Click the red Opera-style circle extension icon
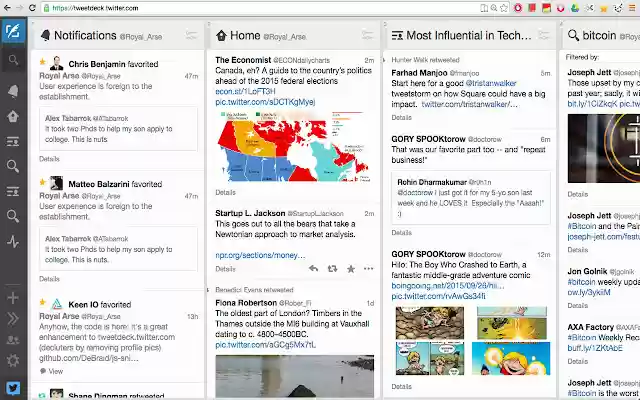Viewport: 640px width, 400px height. click(518, 8)
